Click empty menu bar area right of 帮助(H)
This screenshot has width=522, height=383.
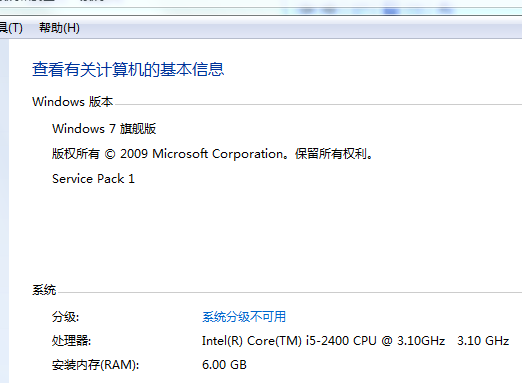(x=300, y=28)
